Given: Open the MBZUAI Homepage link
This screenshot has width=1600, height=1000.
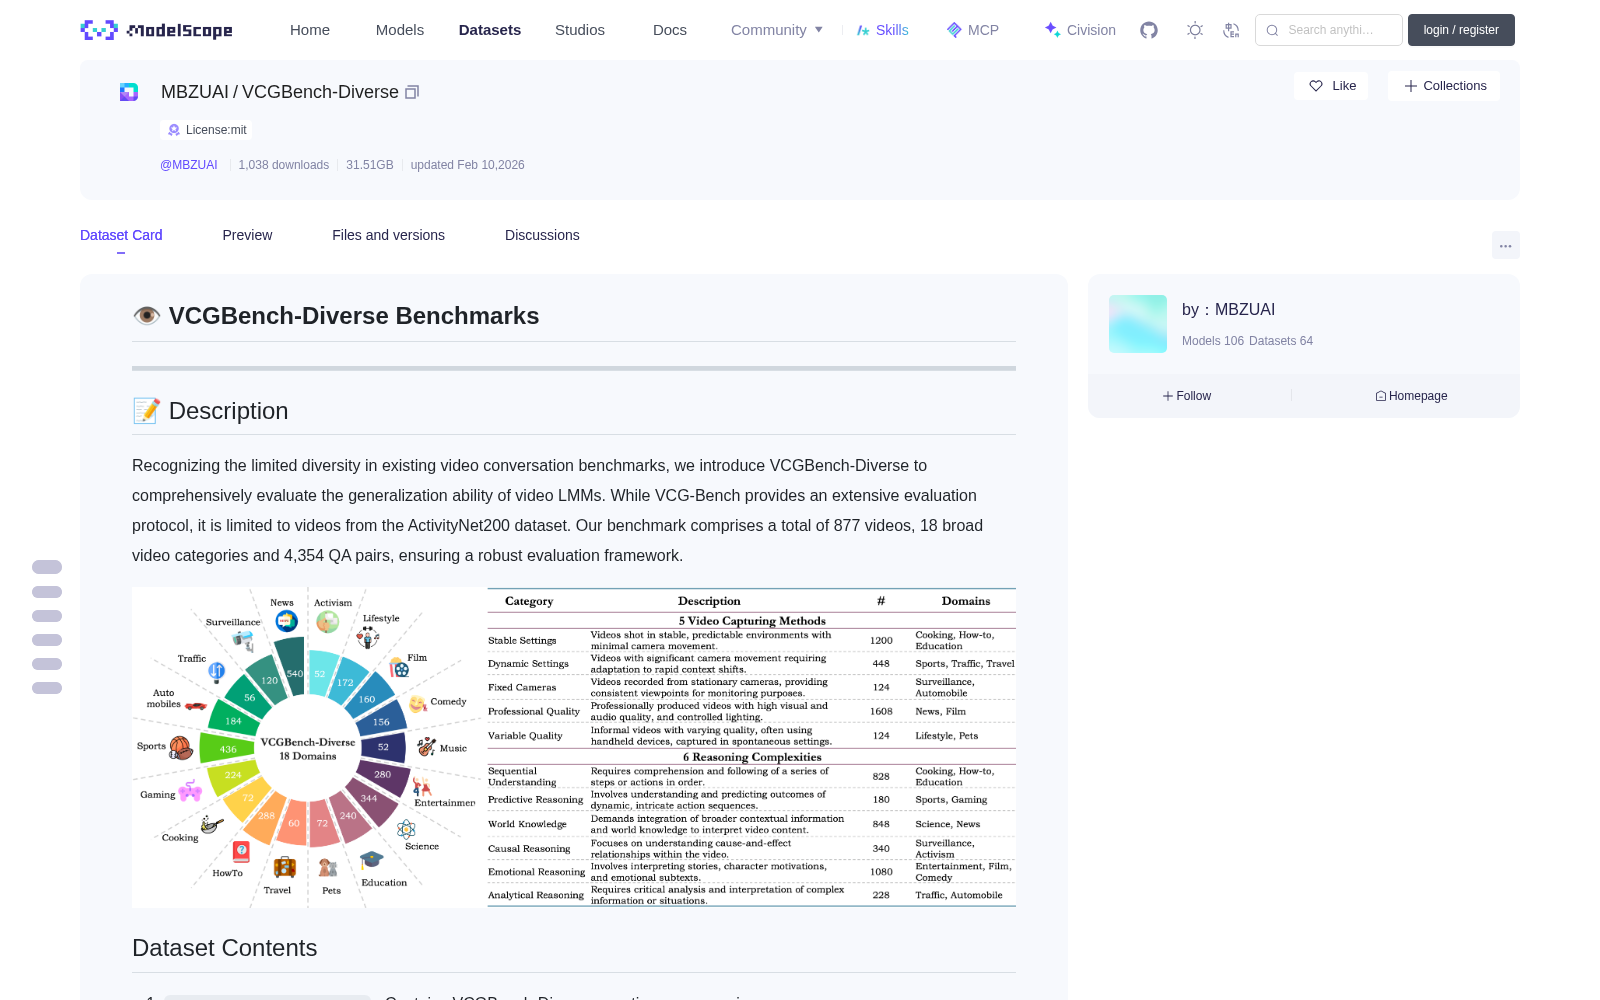Looking at the screenshot, I should click(1411, 396).
